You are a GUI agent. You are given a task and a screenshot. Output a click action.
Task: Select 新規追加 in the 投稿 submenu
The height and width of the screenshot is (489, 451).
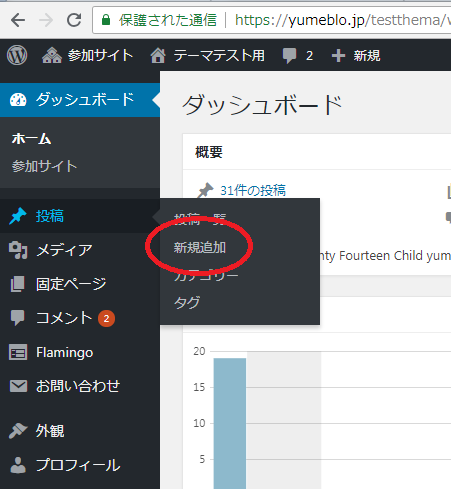tap(199, 248)
